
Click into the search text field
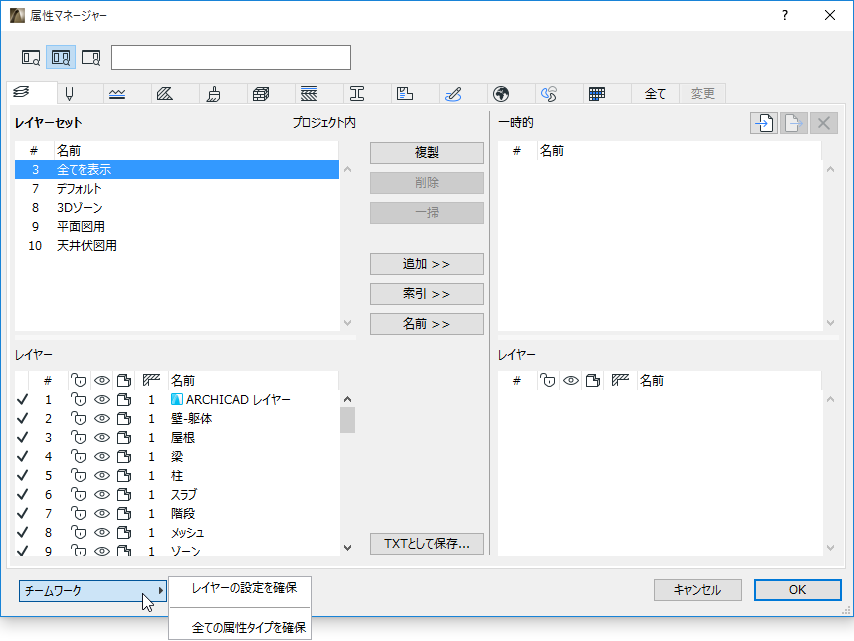coord(231,58)
